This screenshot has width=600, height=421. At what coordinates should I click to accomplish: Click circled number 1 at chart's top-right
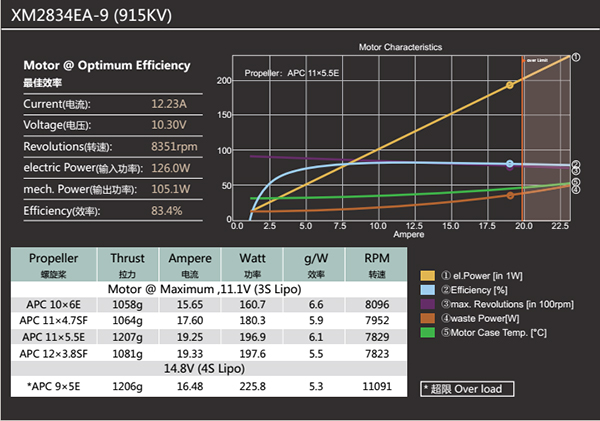576,57
